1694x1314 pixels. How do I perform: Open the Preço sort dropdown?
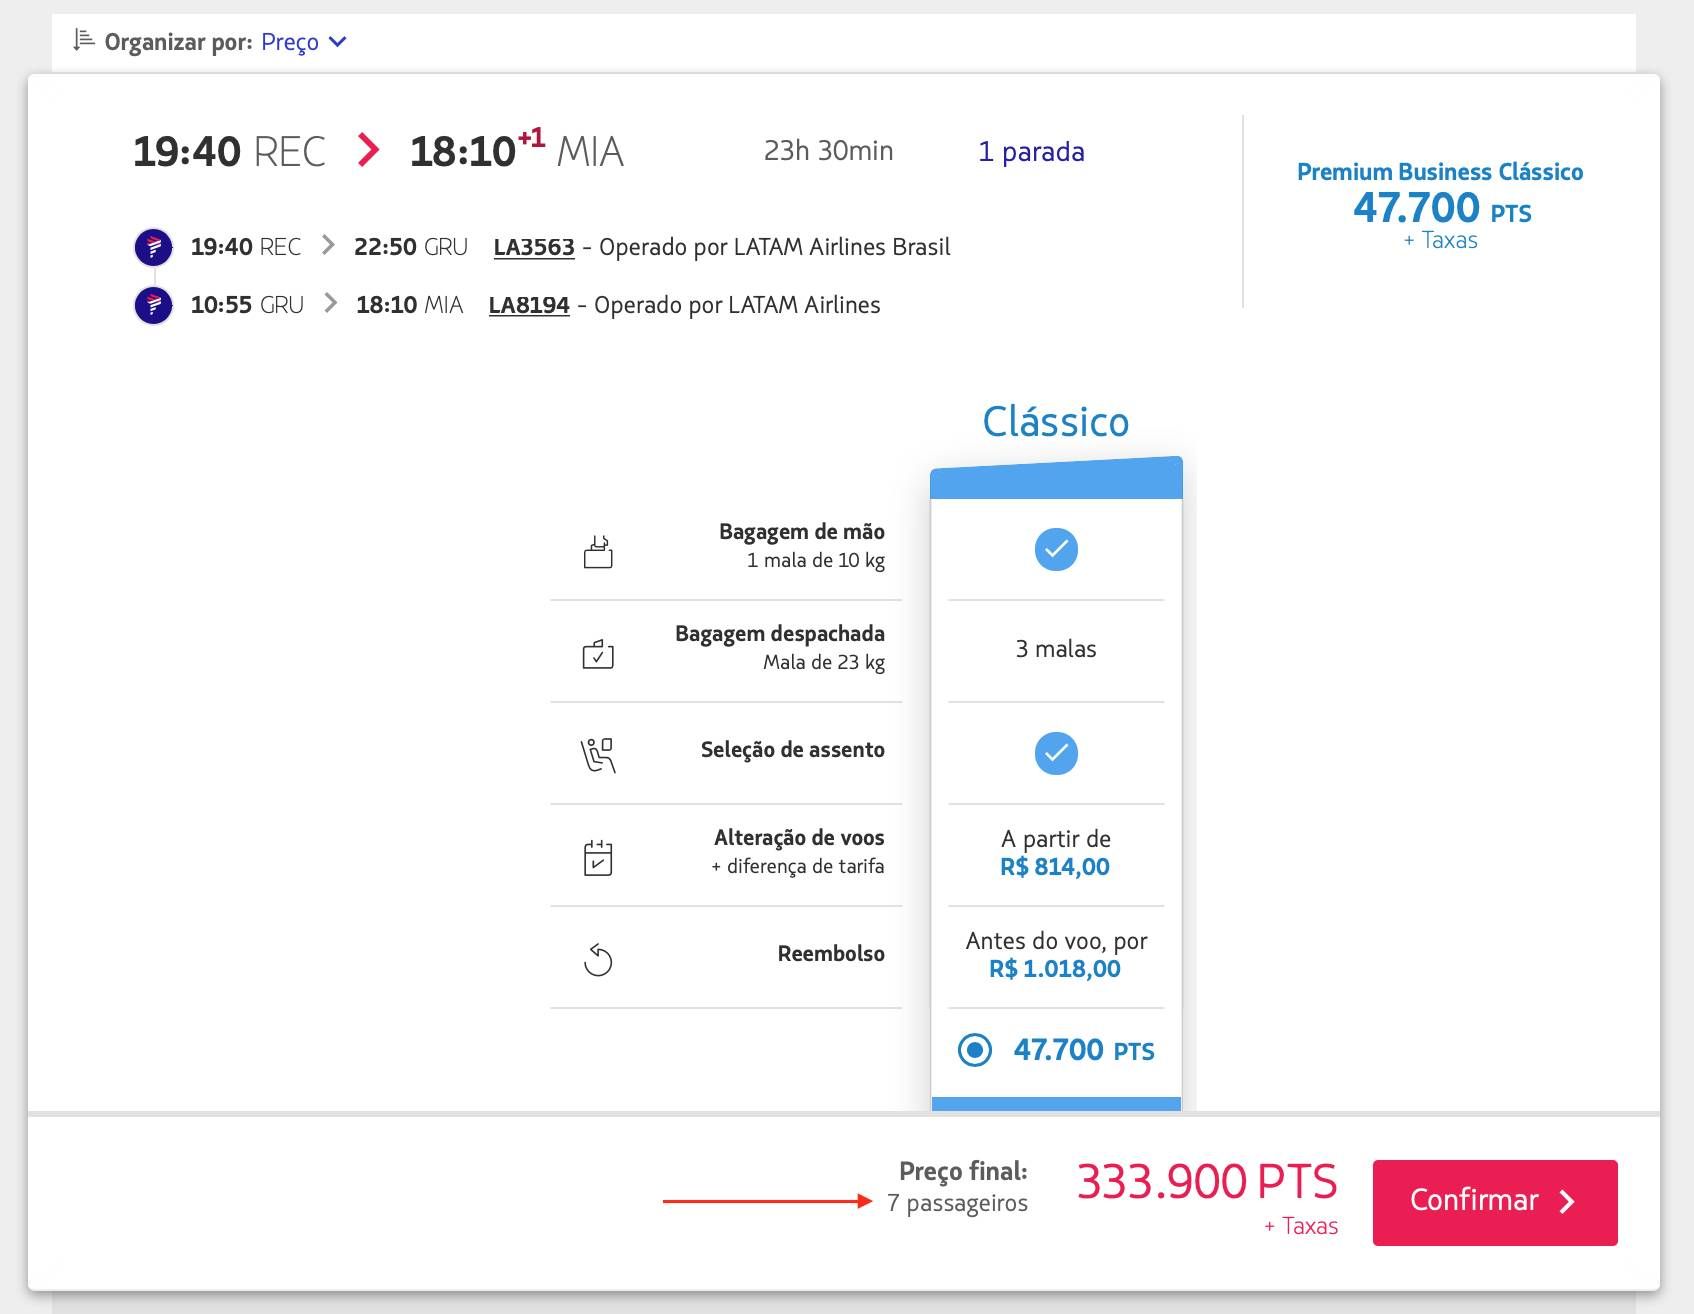(290, 42)
